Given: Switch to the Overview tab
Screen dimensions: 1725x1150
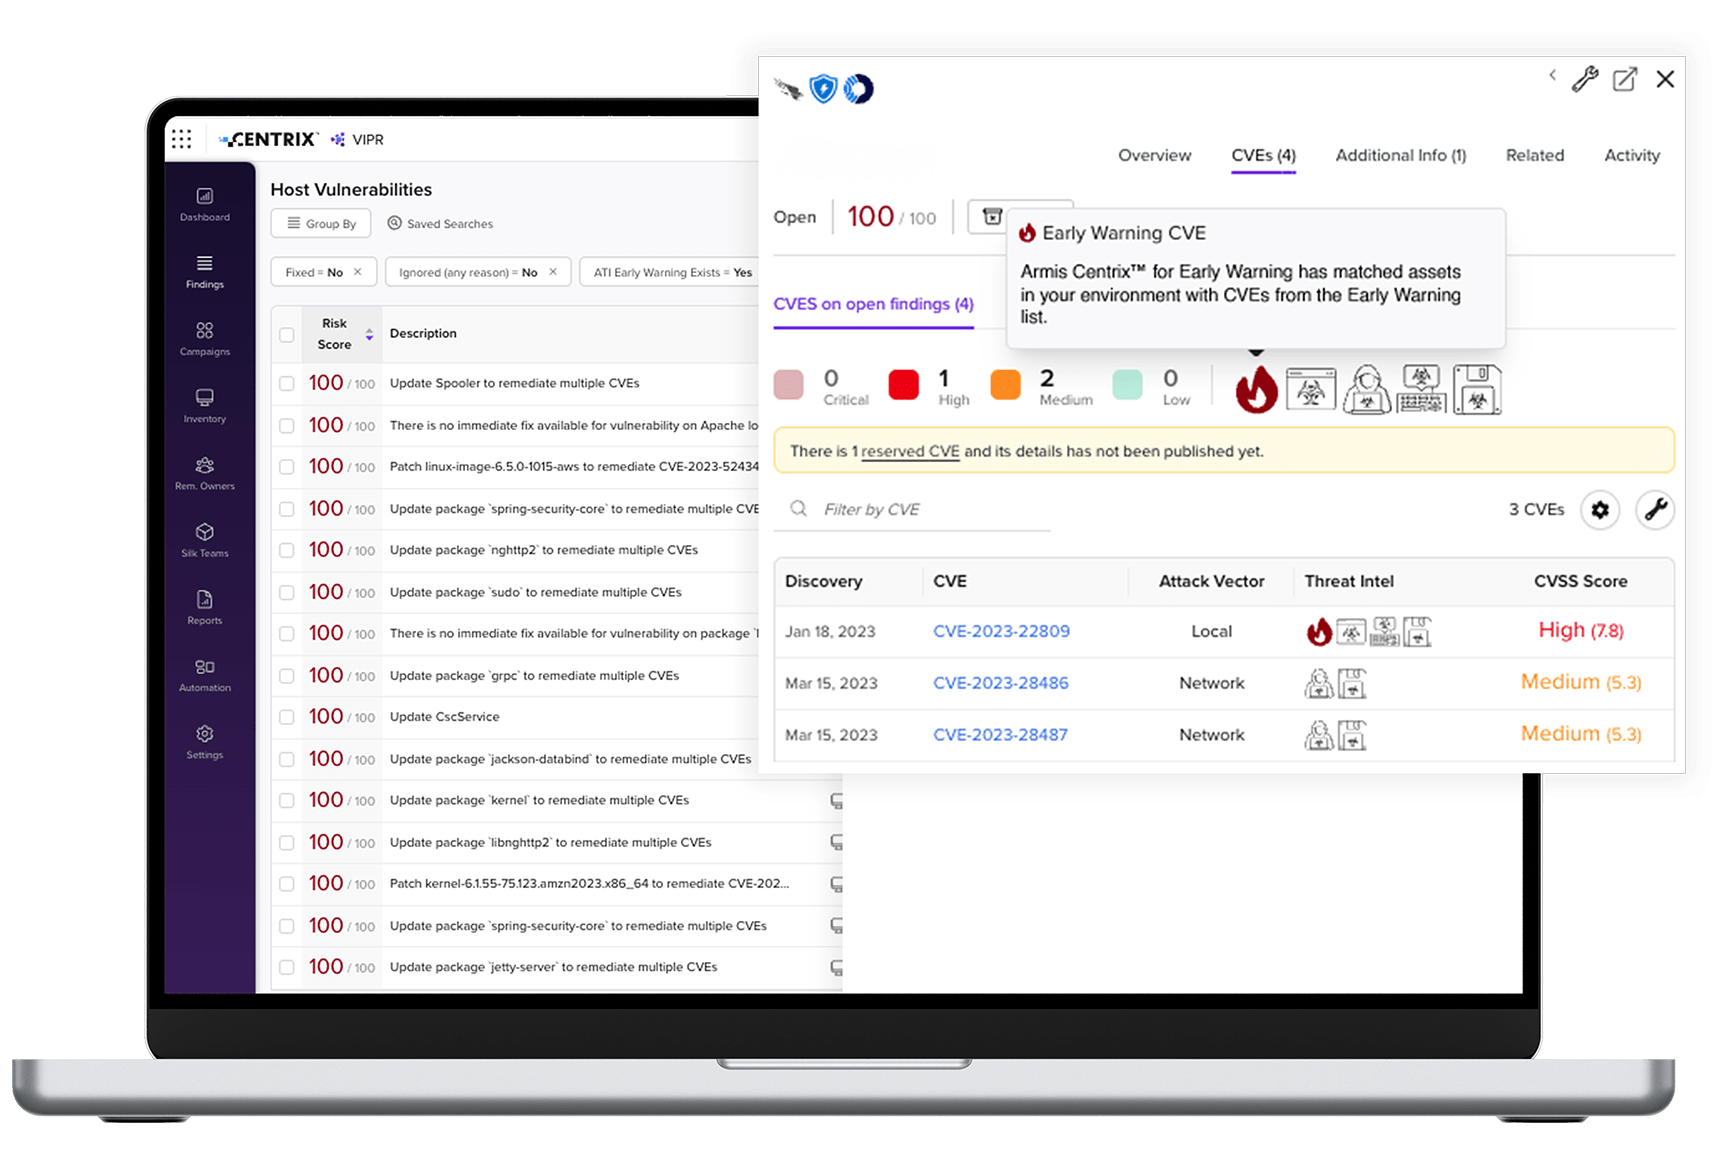Looking at the screenshot, I should pyautogui.click(x=1154, y=156).
